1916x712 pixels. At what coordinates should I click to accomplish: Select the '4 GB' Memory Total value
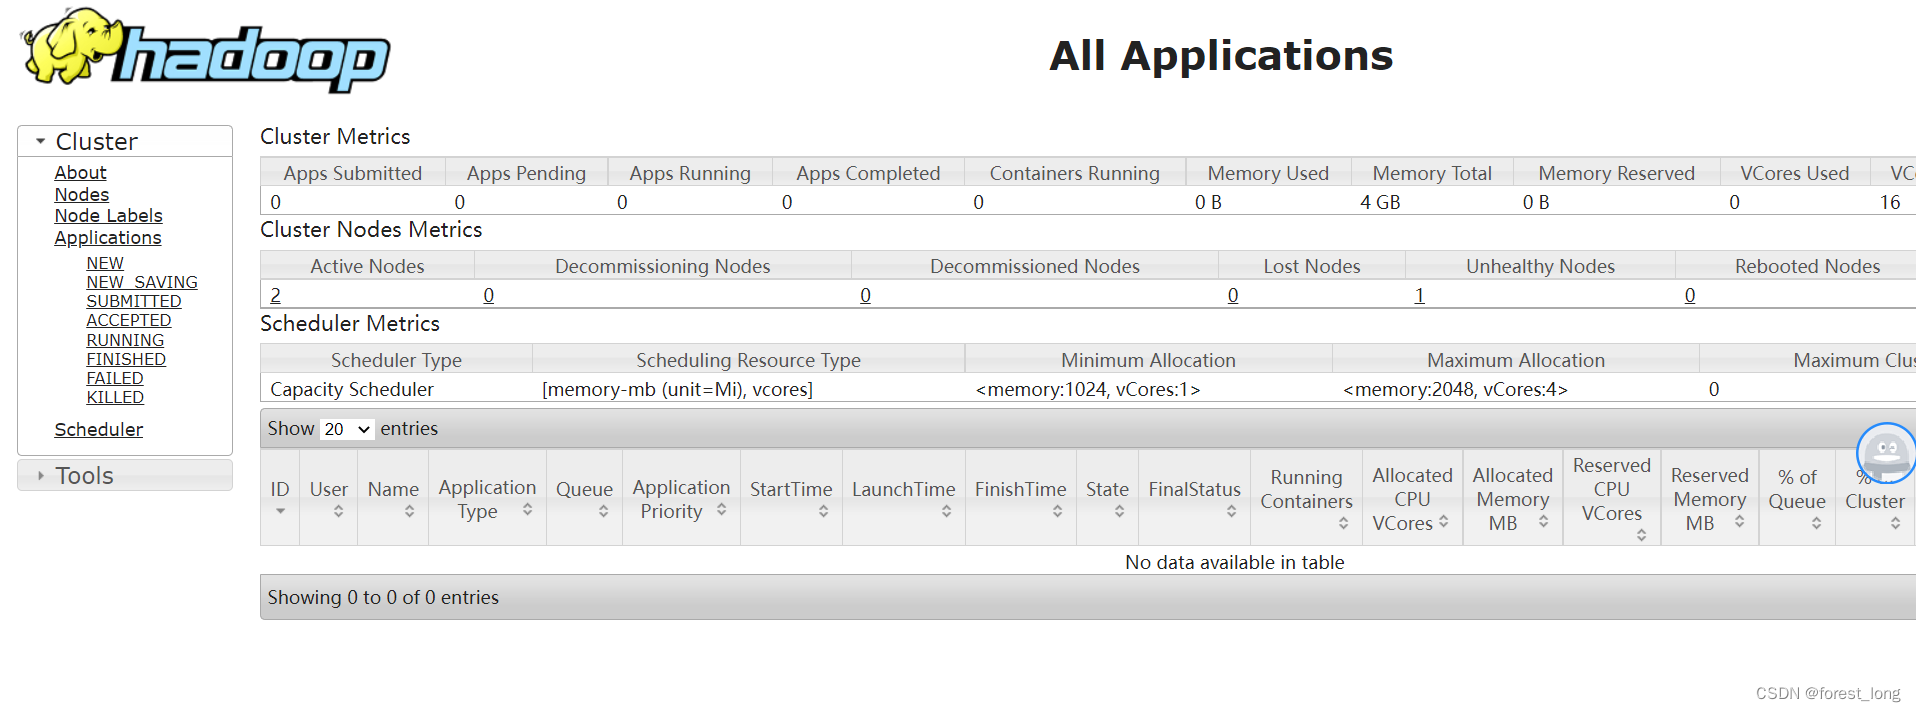point(1380,202)
